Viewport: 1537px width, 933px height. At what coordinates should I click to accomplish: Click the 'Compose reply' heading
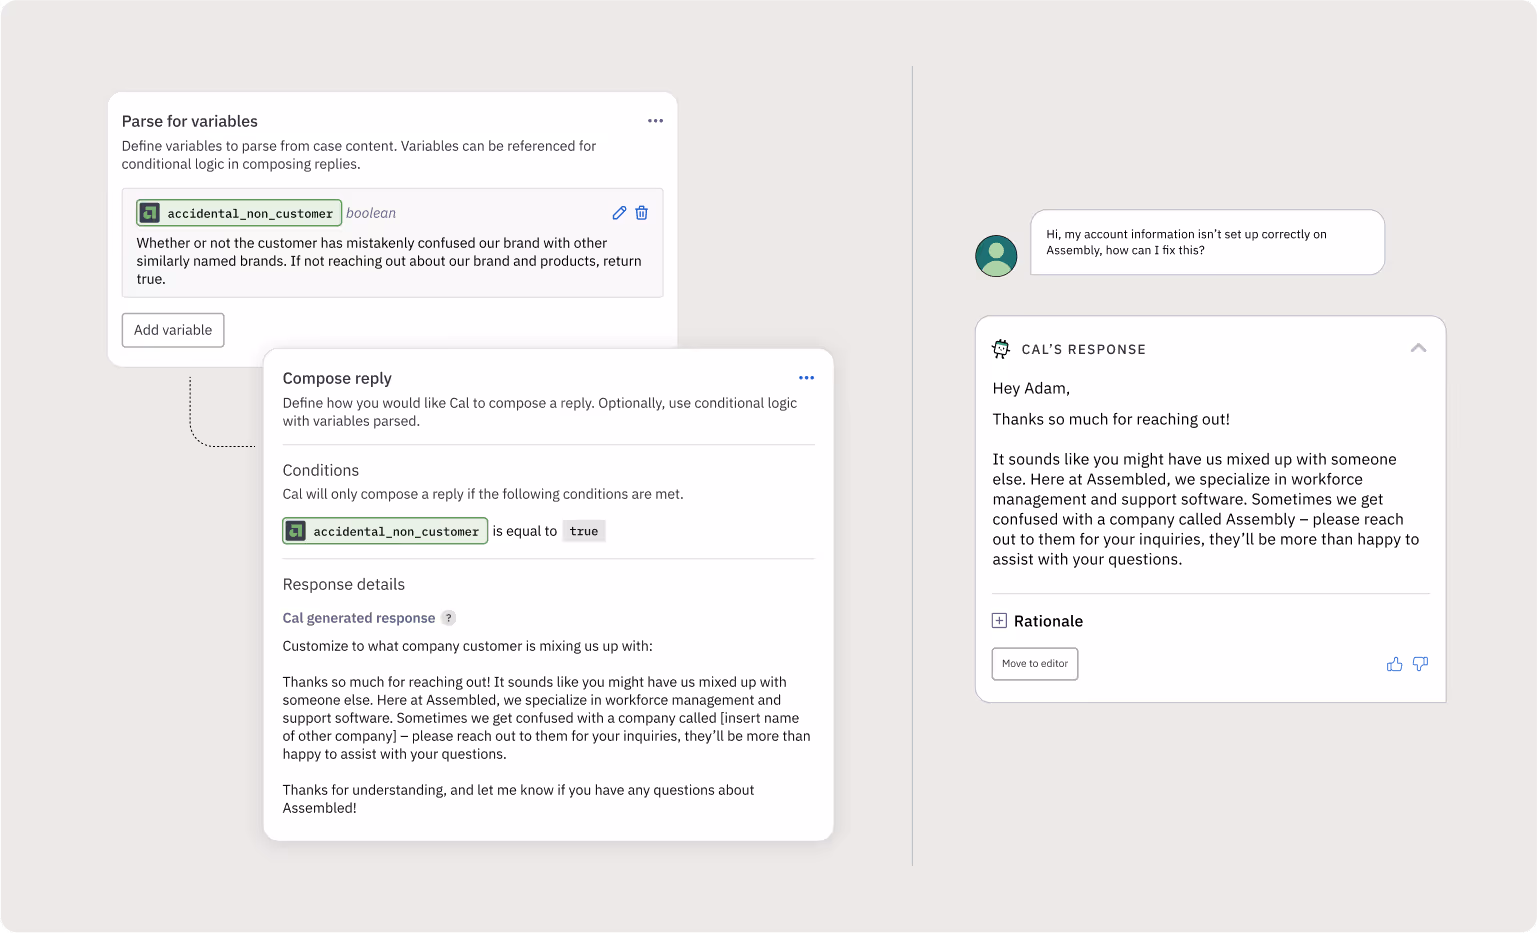pos(337,378)
